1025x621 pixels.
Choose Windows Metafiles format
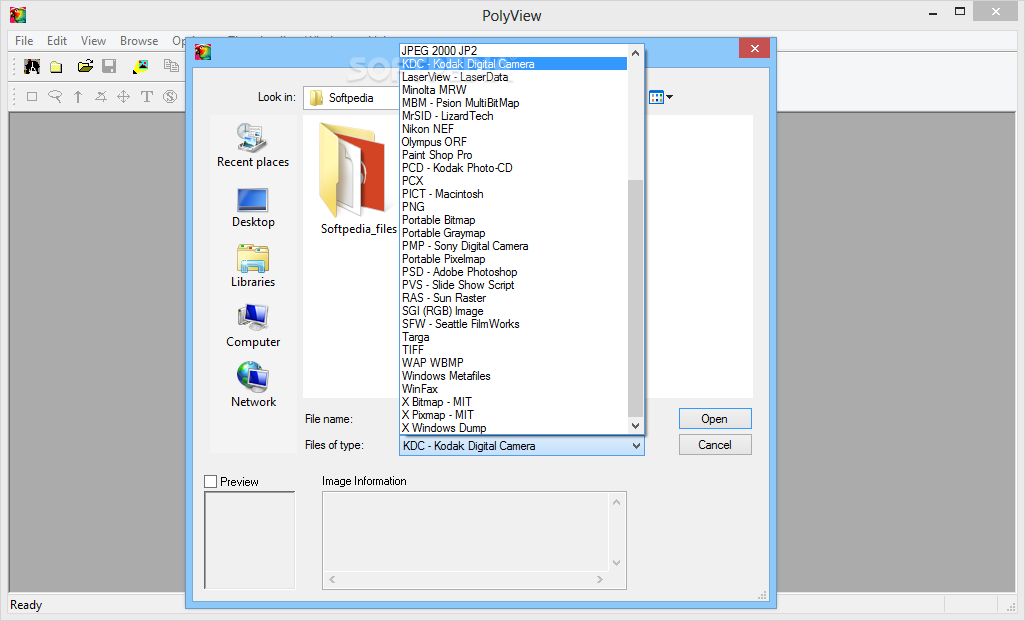513,376
